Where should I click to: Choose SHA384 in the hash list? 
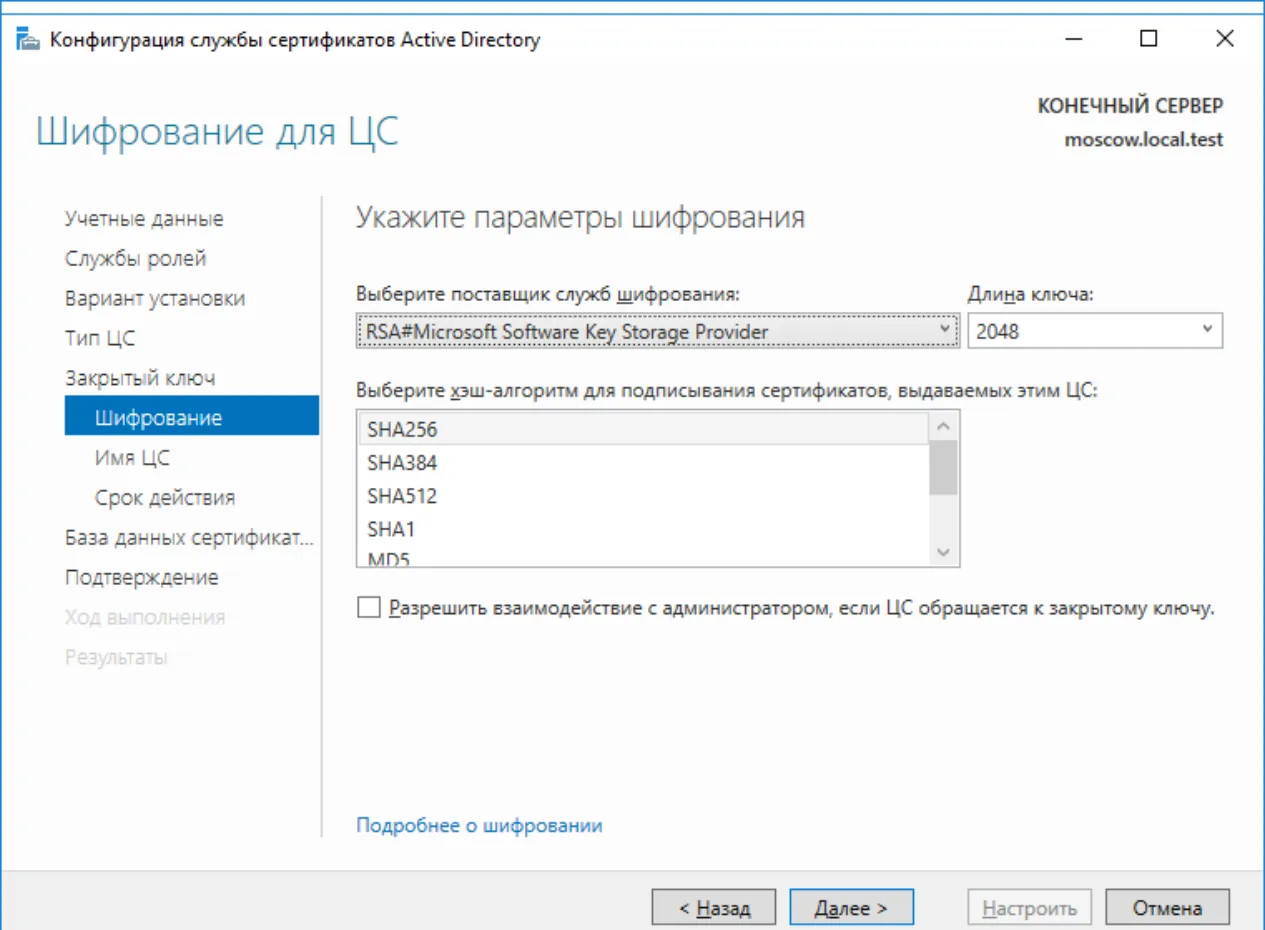point(644,463)
